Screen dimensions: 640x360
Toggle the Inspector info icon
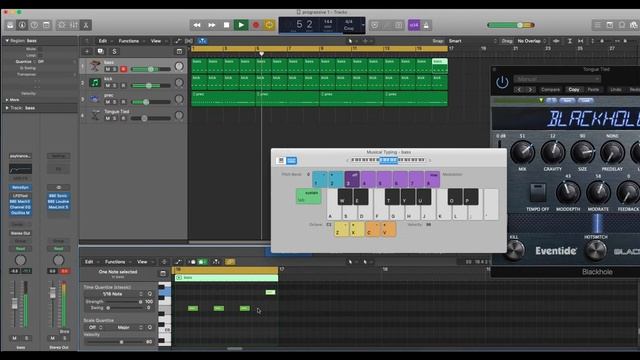[22, 25]
